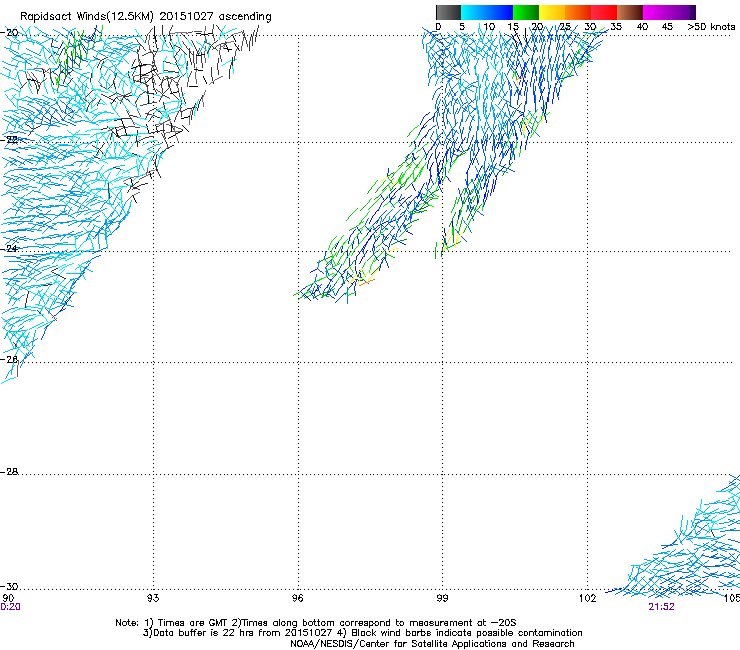Click the "102" longitude axis label
This screenshot has width=740, height=650.
(x=587, y=598)
